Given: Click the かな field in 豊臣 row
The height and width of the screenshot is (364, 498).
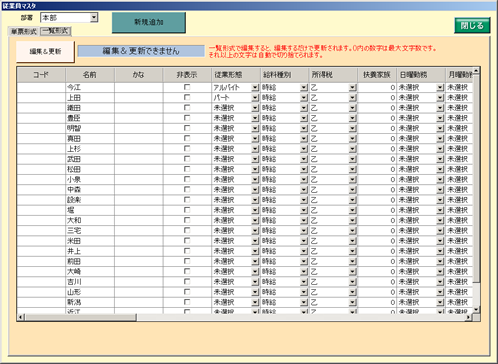Looking at the screenshot, I should [138, 118].
